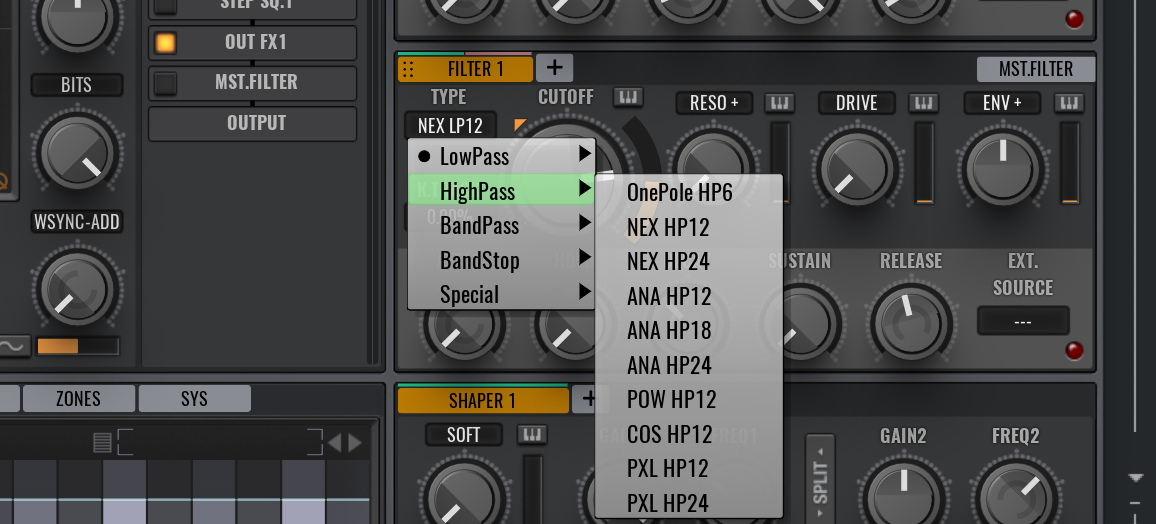Choose ANA HP18 filter type
The width and height of the screenshot is (1156, 524).
tap(689, 330)
